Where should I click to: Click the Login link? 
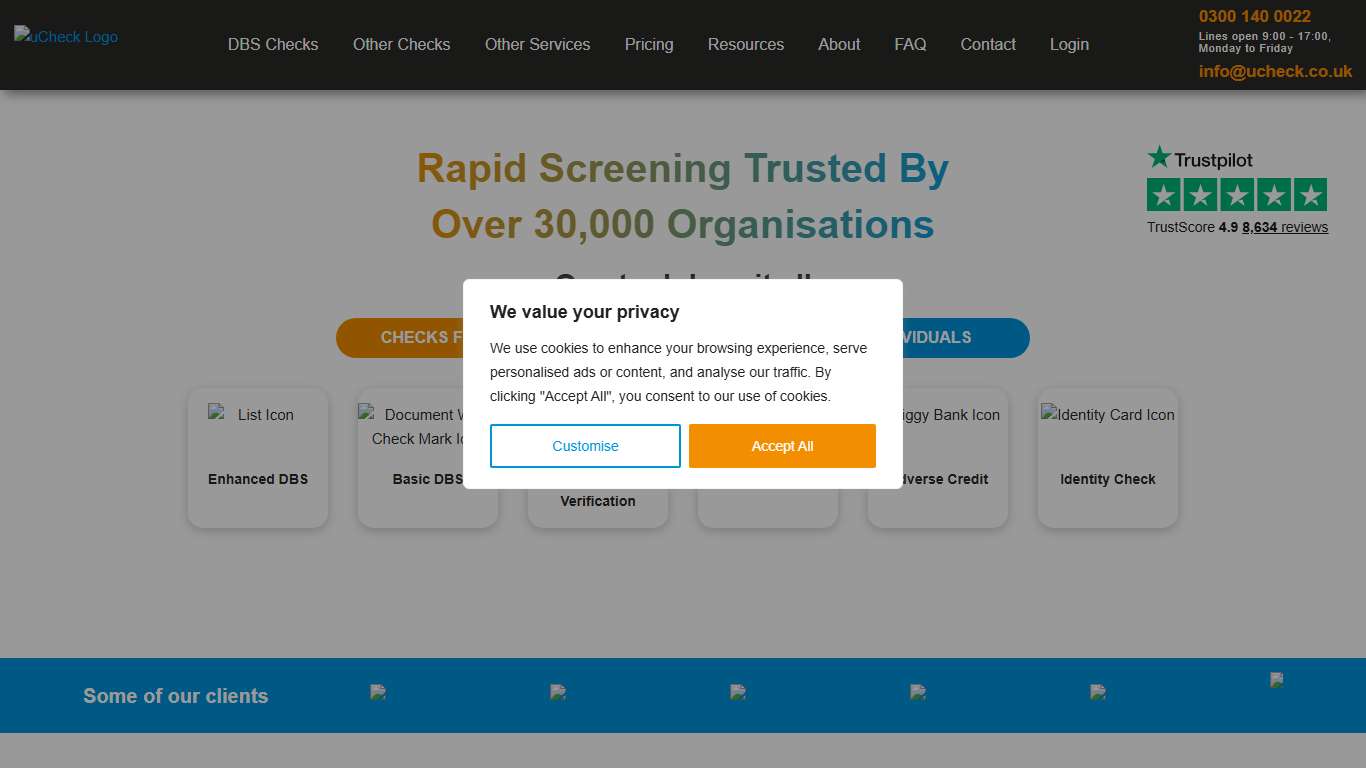coord(1069,44)
